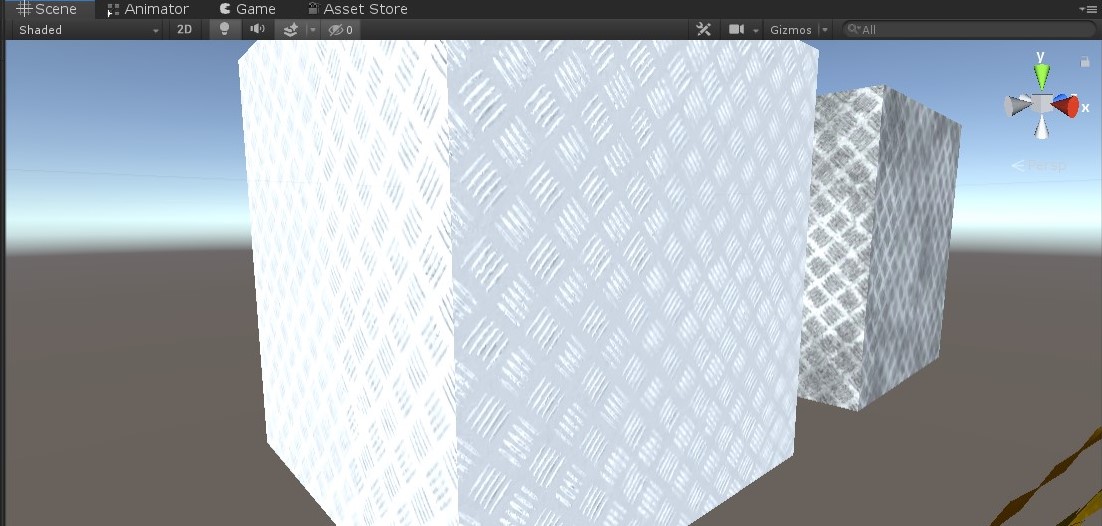This screenshot has width=1102, height=526.
Task: Open the Asset Store tab
Action: [x=358, y=9]
